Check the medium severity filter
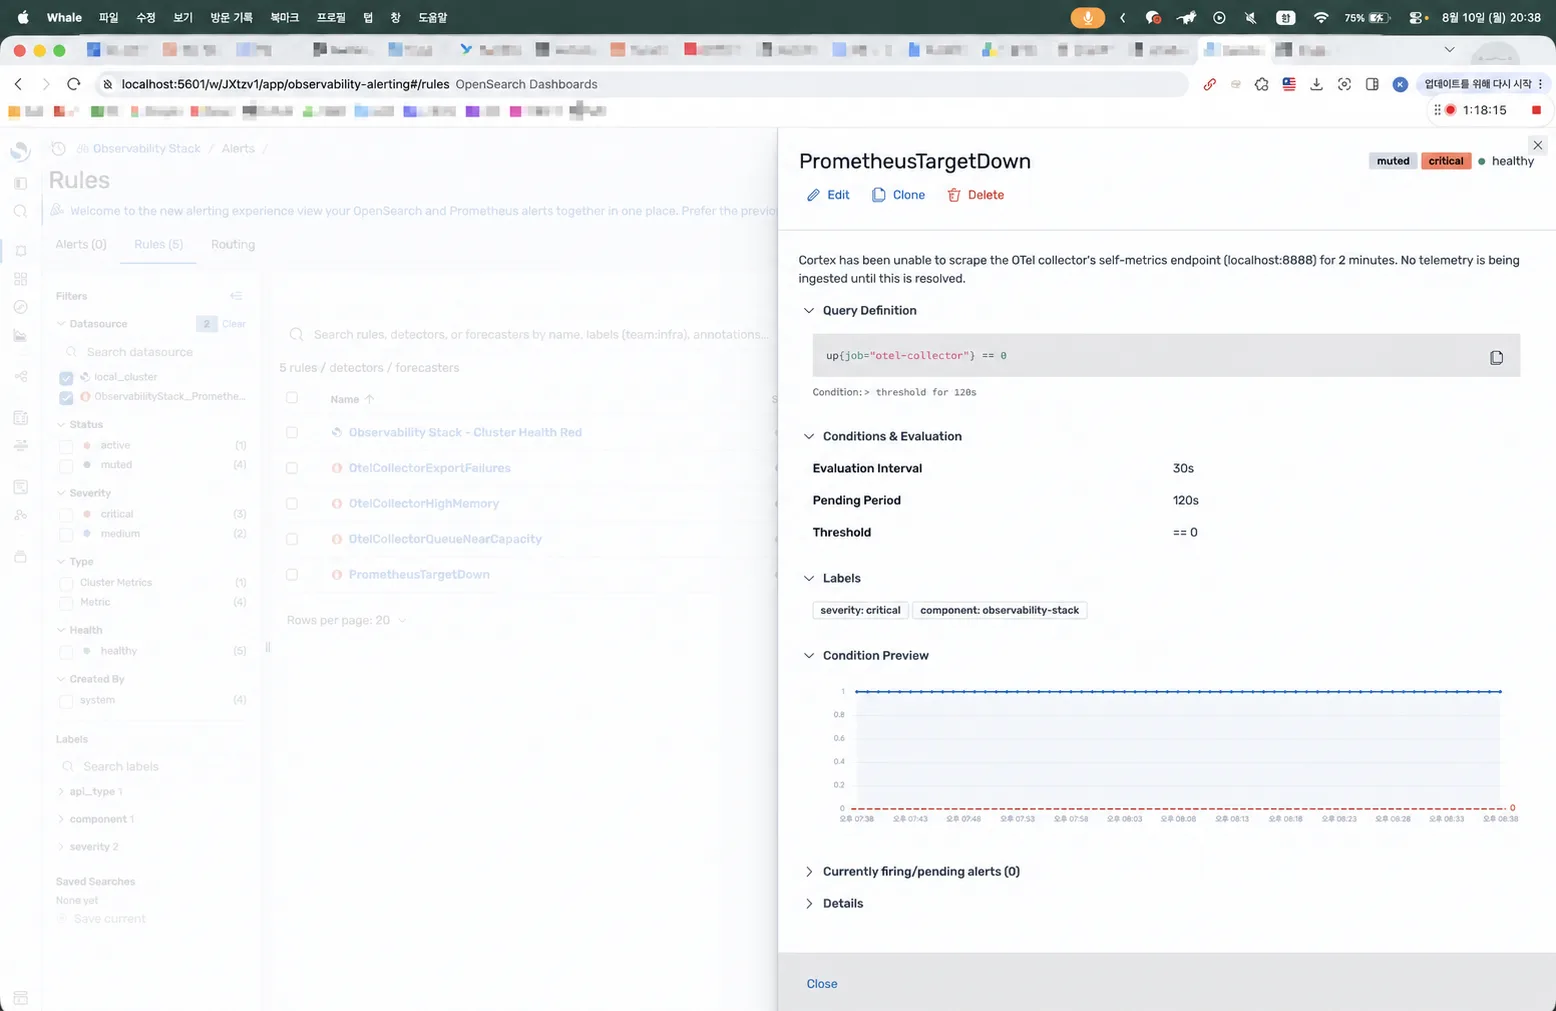Image resolution: width=1556 pixels, height=1011 pixels. click(66, 534)
